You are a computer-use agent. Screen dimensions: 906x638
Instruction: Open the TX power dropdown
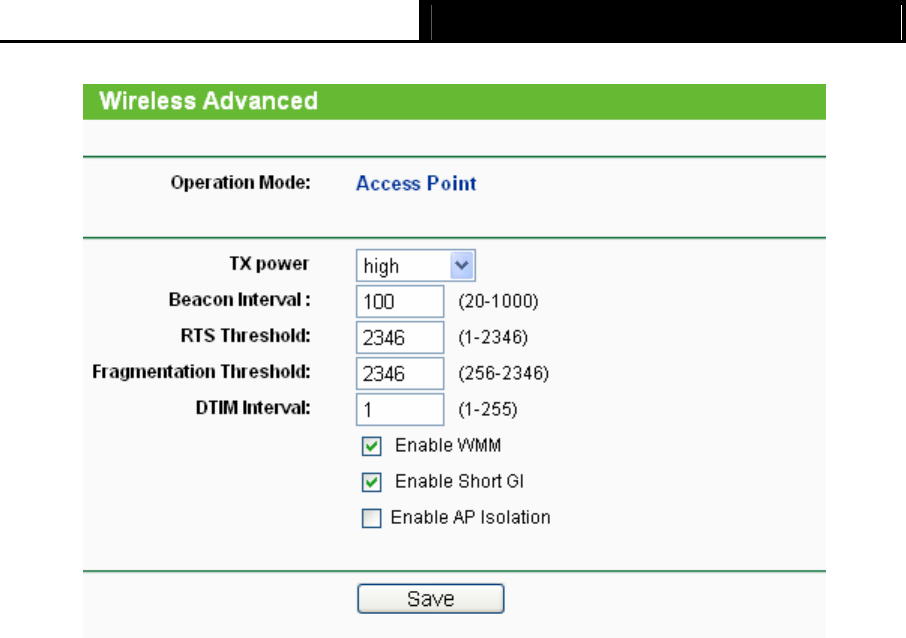point(415,266)
